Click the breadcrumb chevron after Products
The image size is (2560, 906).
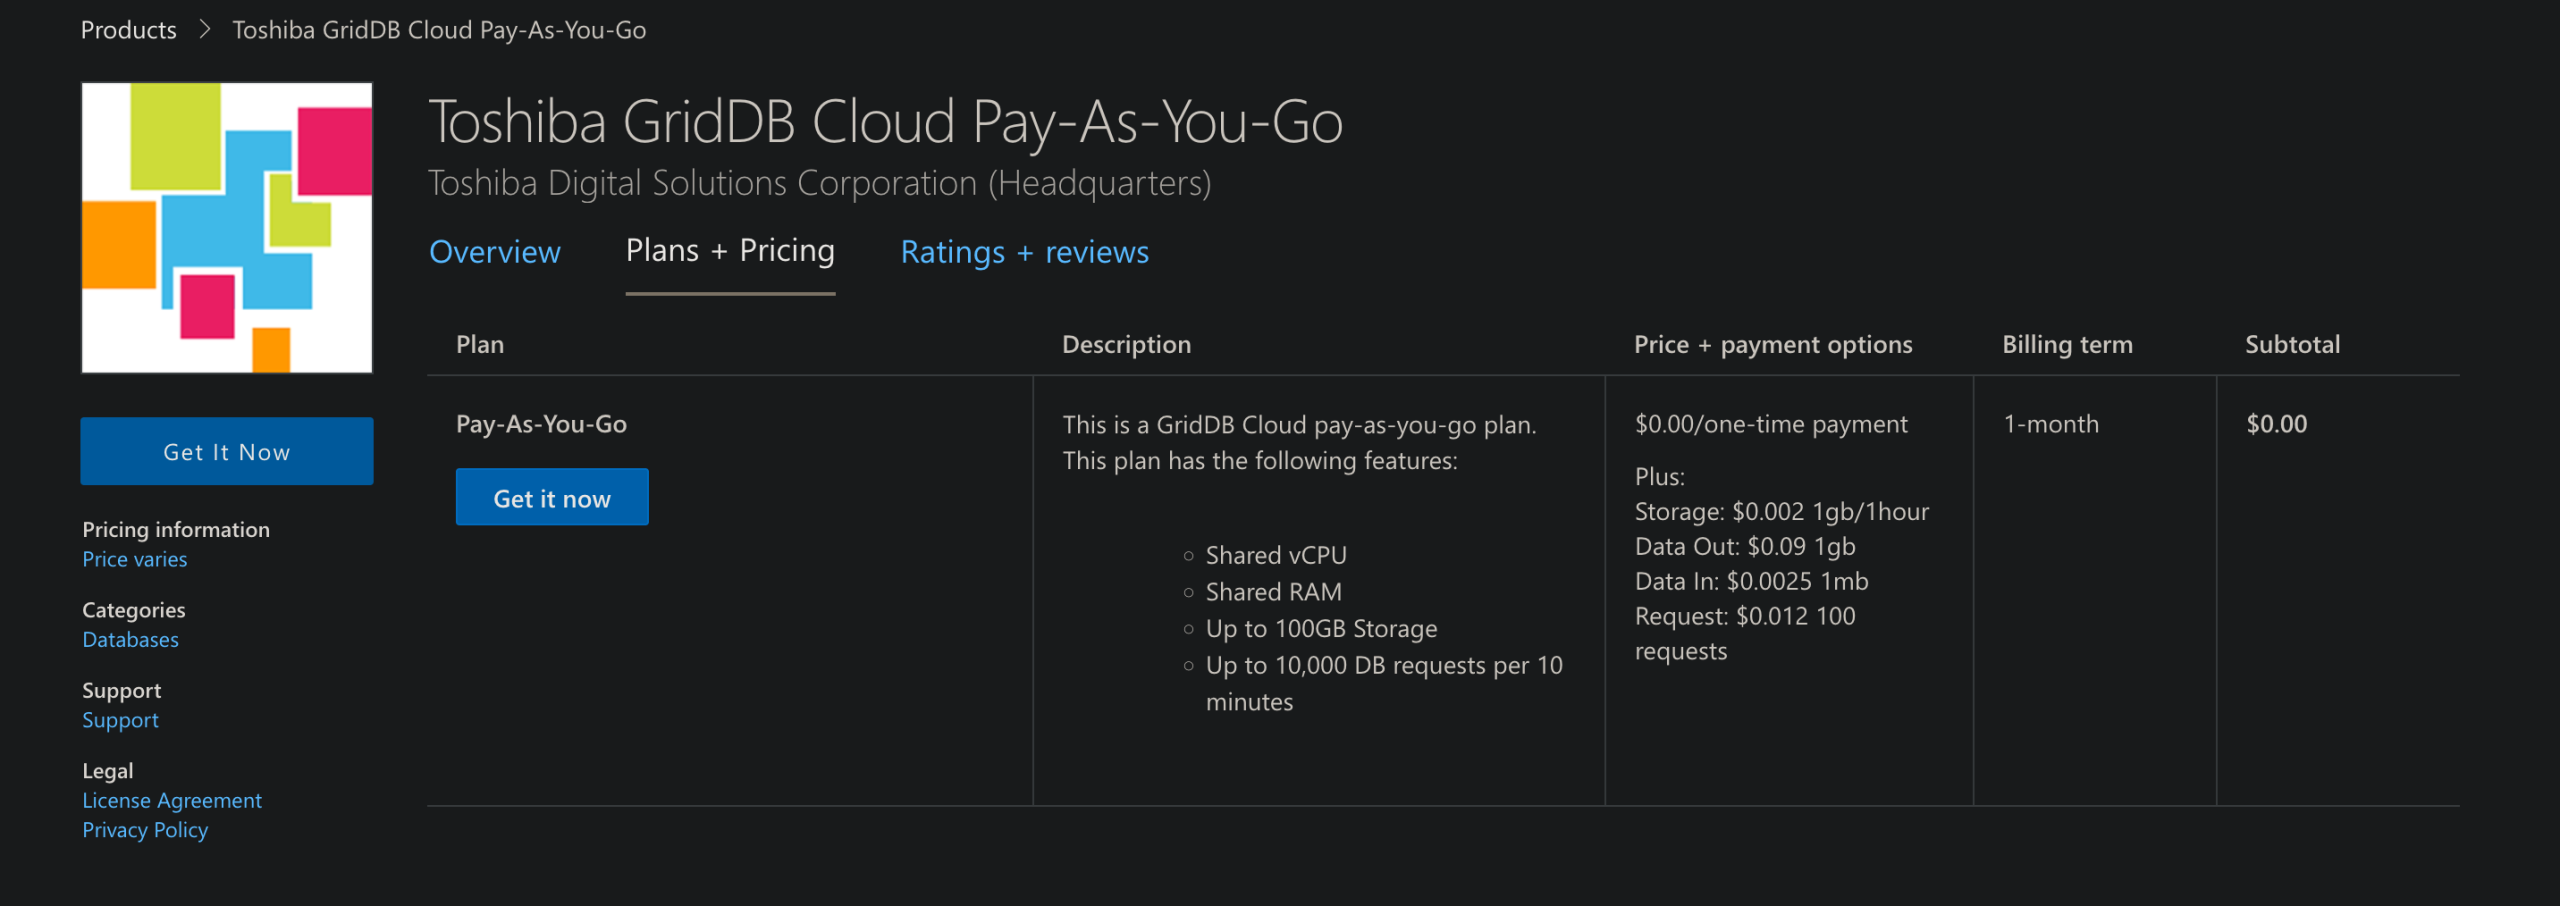[205, 30]
